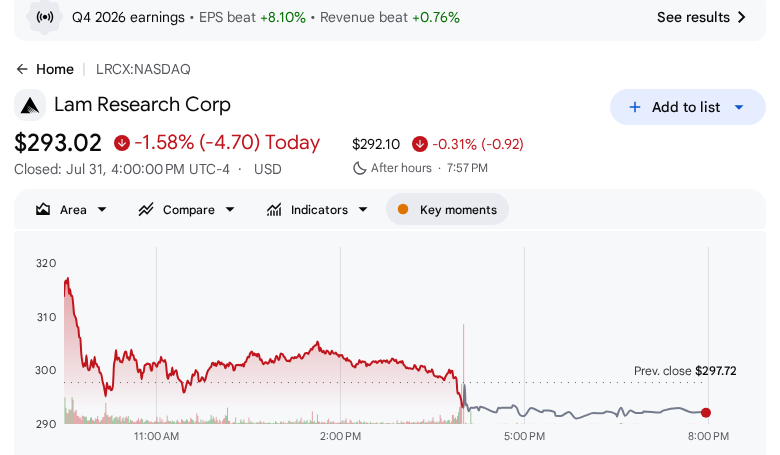Click the Lam Research Corp logo icon

click(30, 105)
